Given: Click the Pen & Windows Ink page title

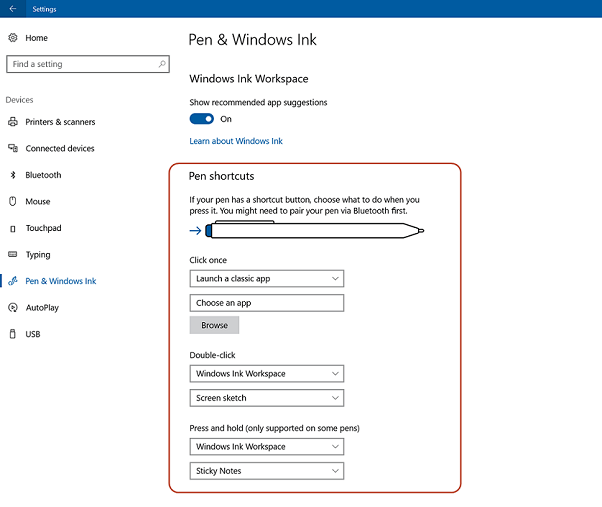Looking at the screenshot, I should coord(253,40).
